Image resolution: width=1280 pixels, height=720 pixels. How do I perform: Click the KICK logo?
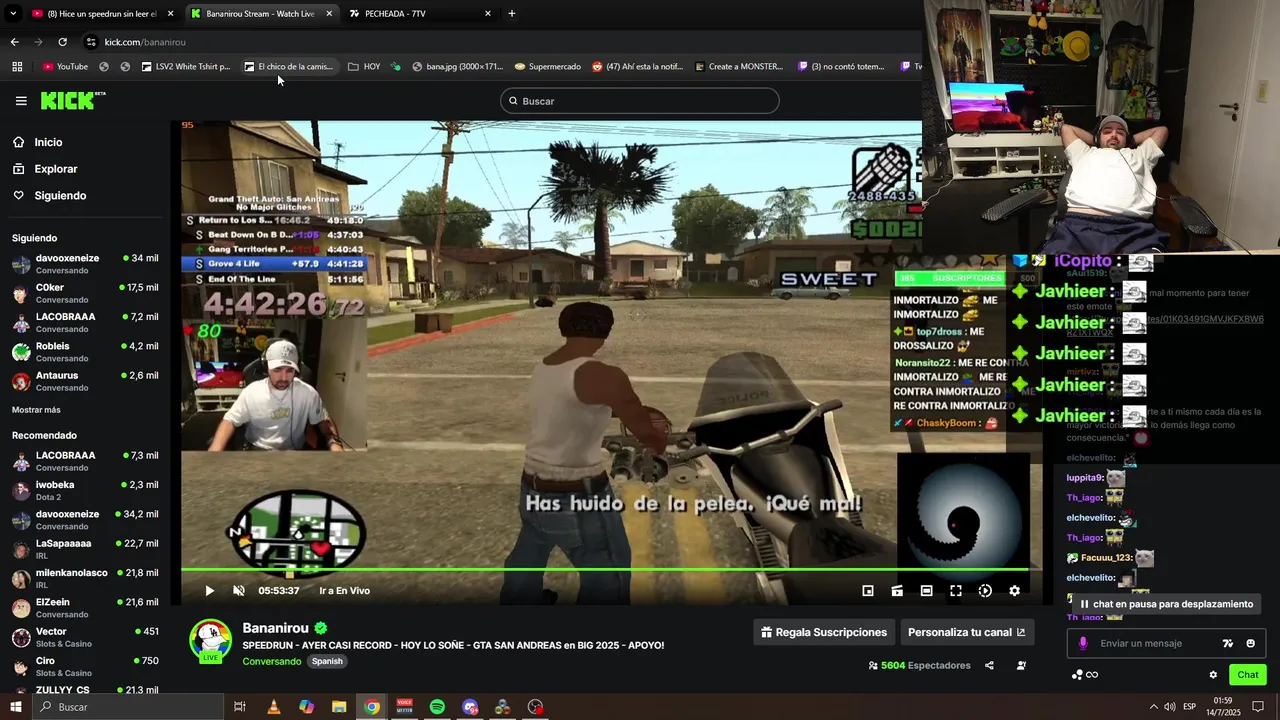tap(72, 100)
